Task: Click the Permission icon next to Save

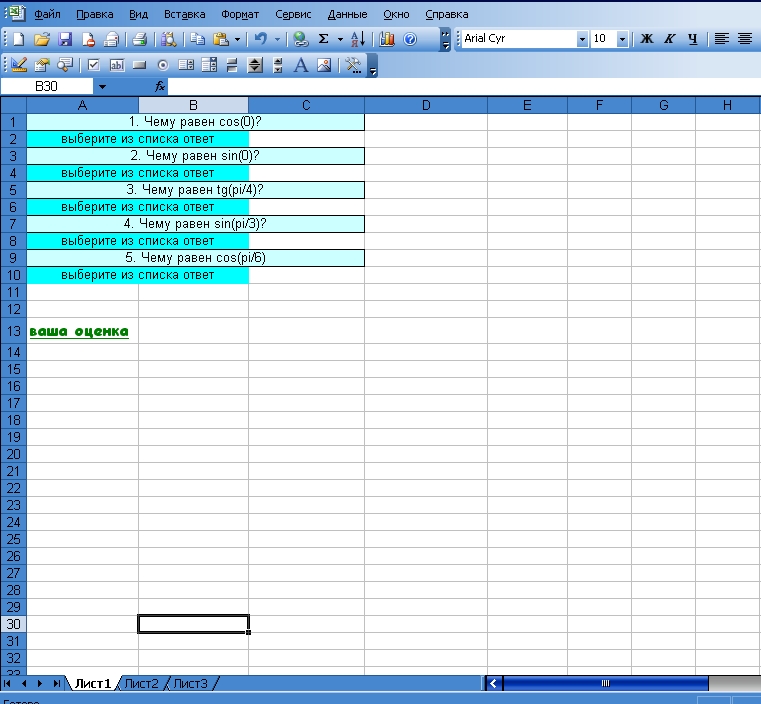Action: point(88,39)
